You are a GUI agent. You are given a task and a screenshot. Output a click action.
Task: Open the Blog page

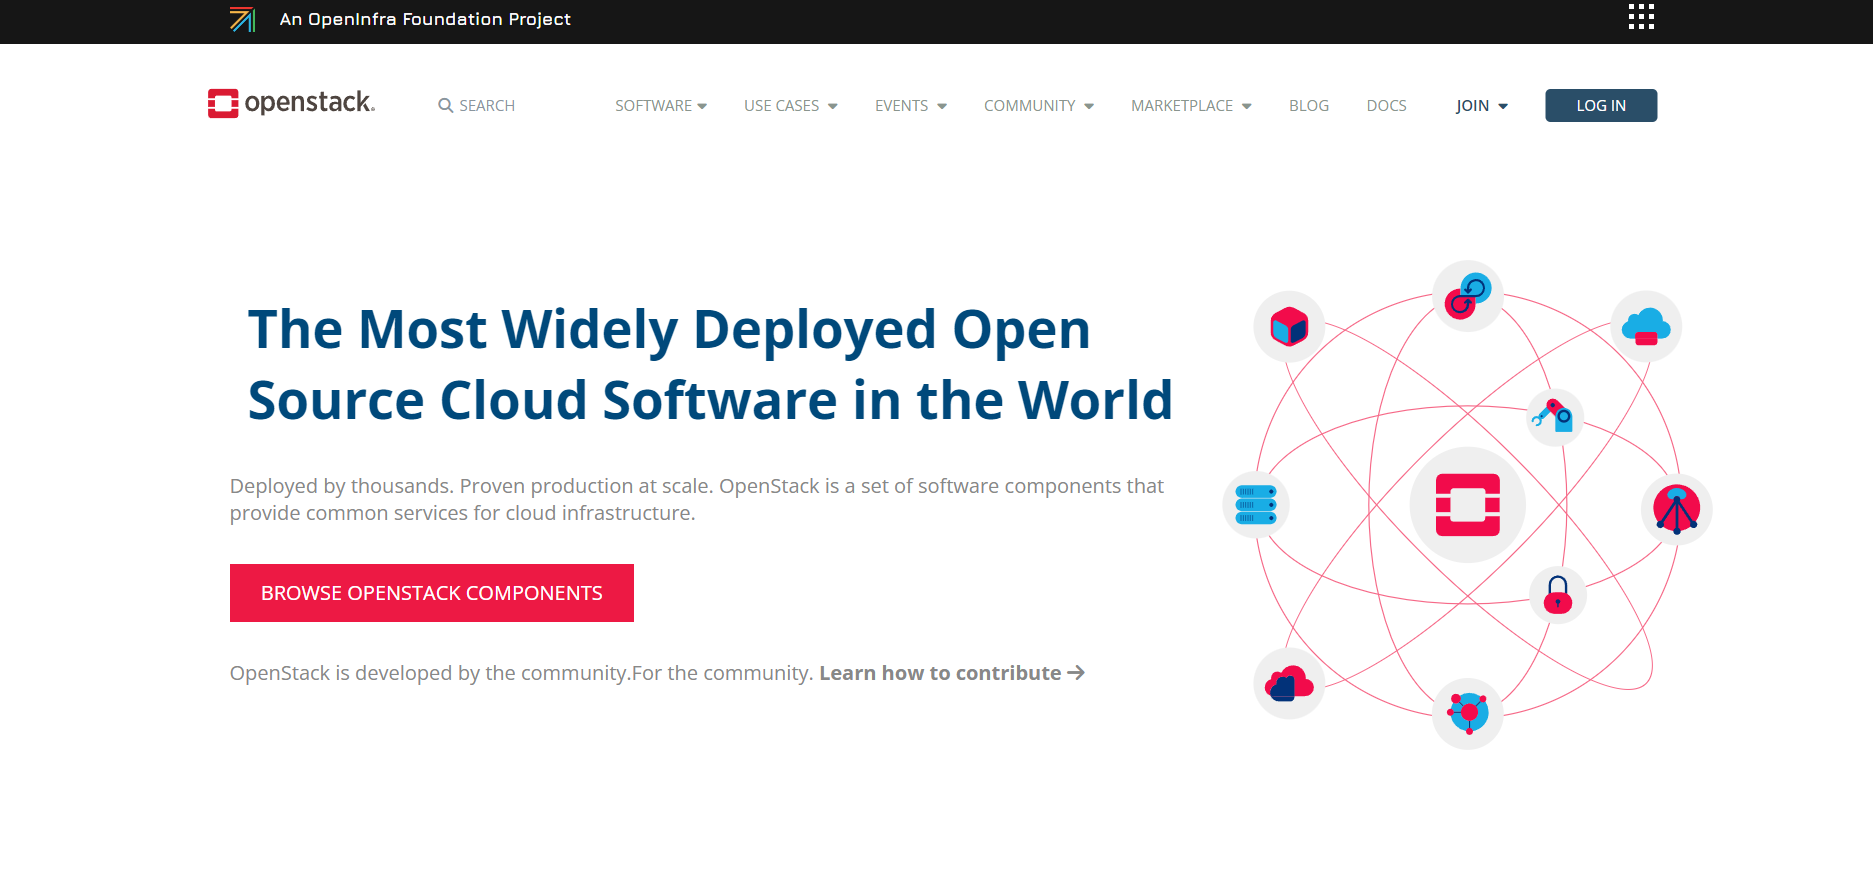click(x=1309, y=105)
